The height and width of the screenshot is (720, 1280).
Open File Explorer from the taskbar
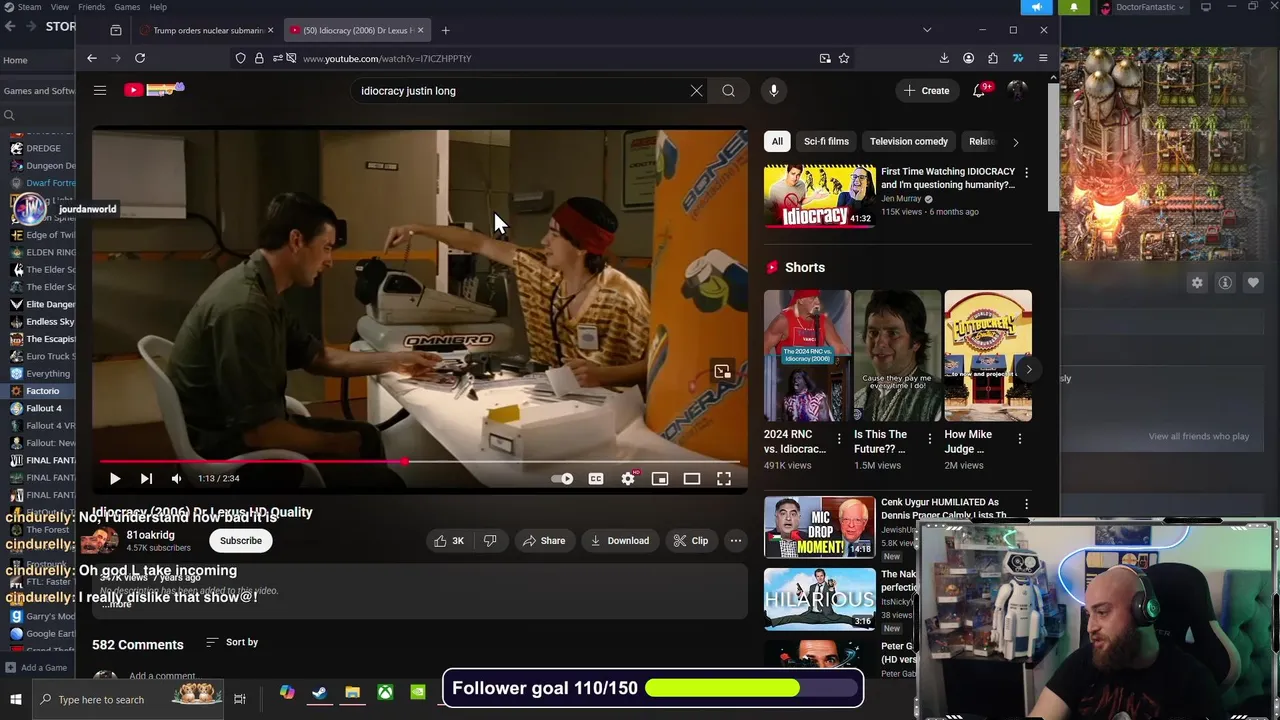pos(352,692)
